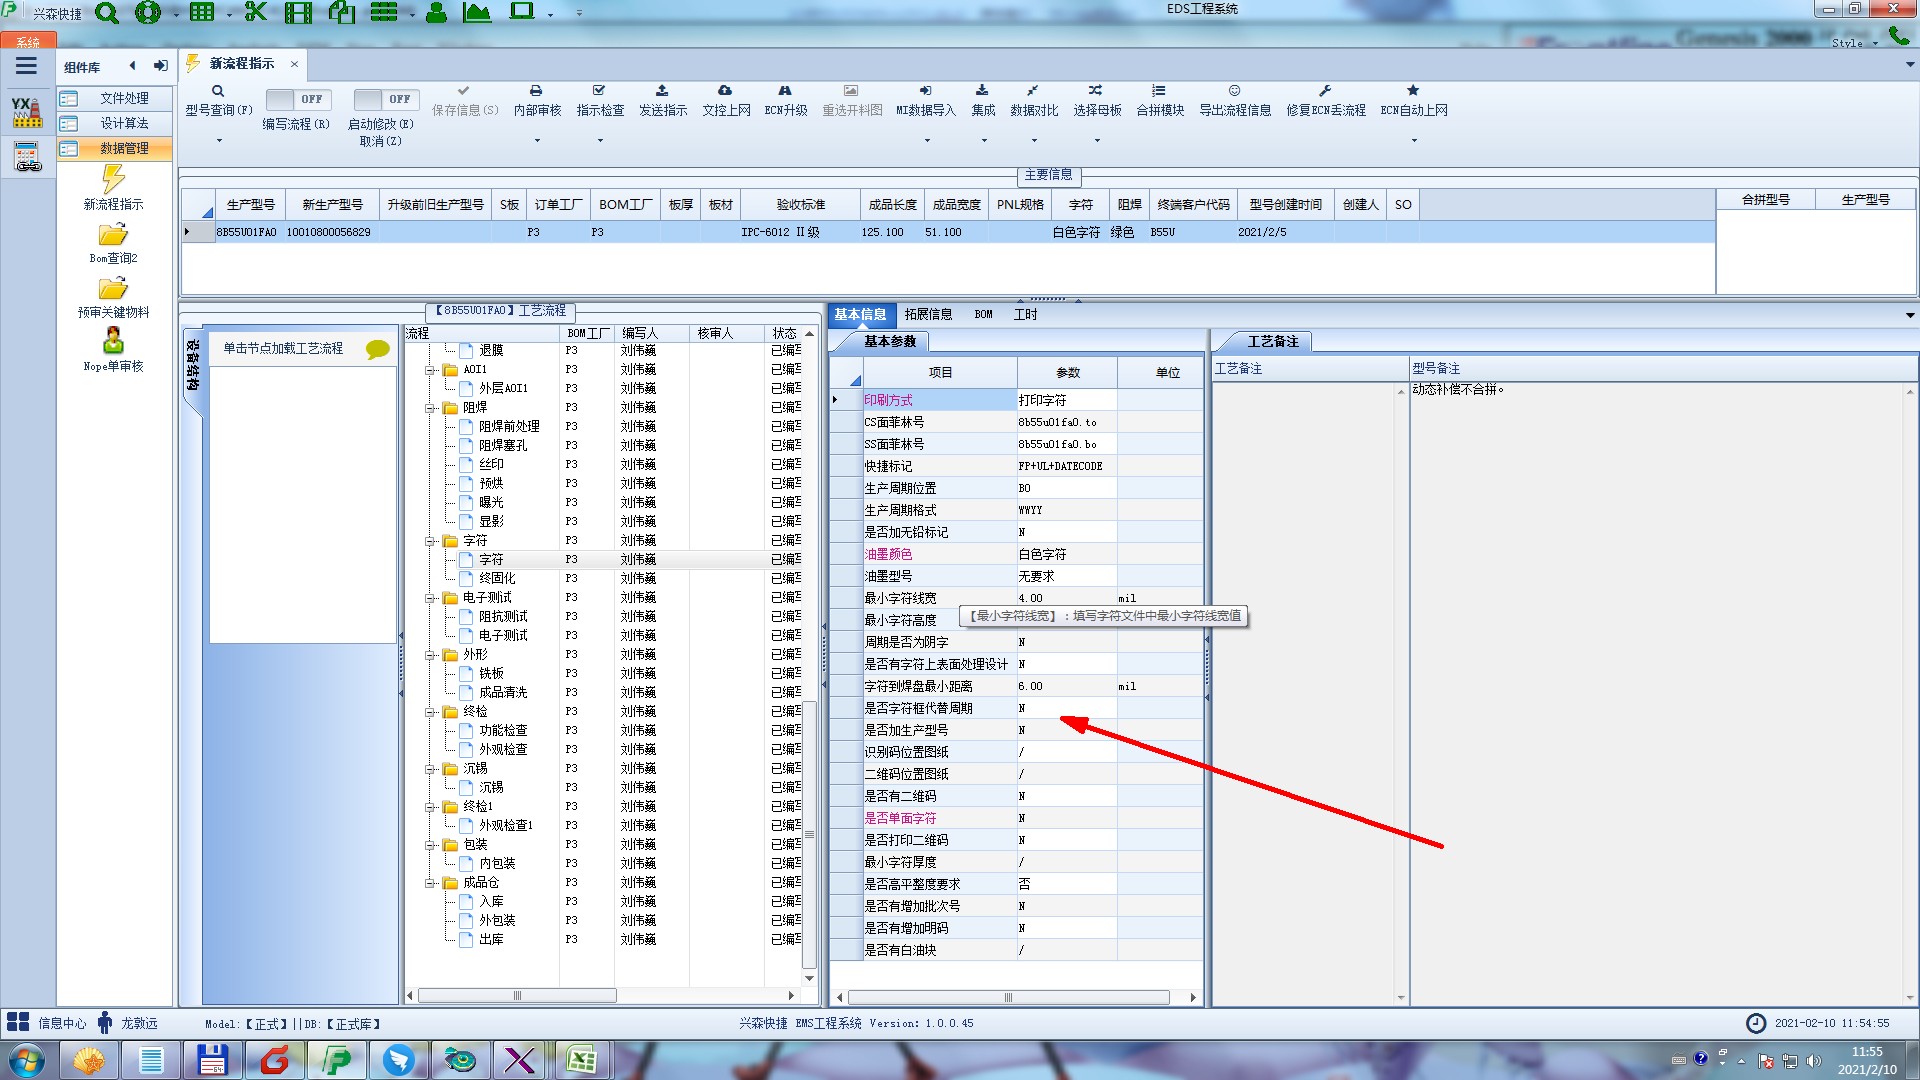Click ECN自动上网 star toolbar button

click(x=1414, y=101)
